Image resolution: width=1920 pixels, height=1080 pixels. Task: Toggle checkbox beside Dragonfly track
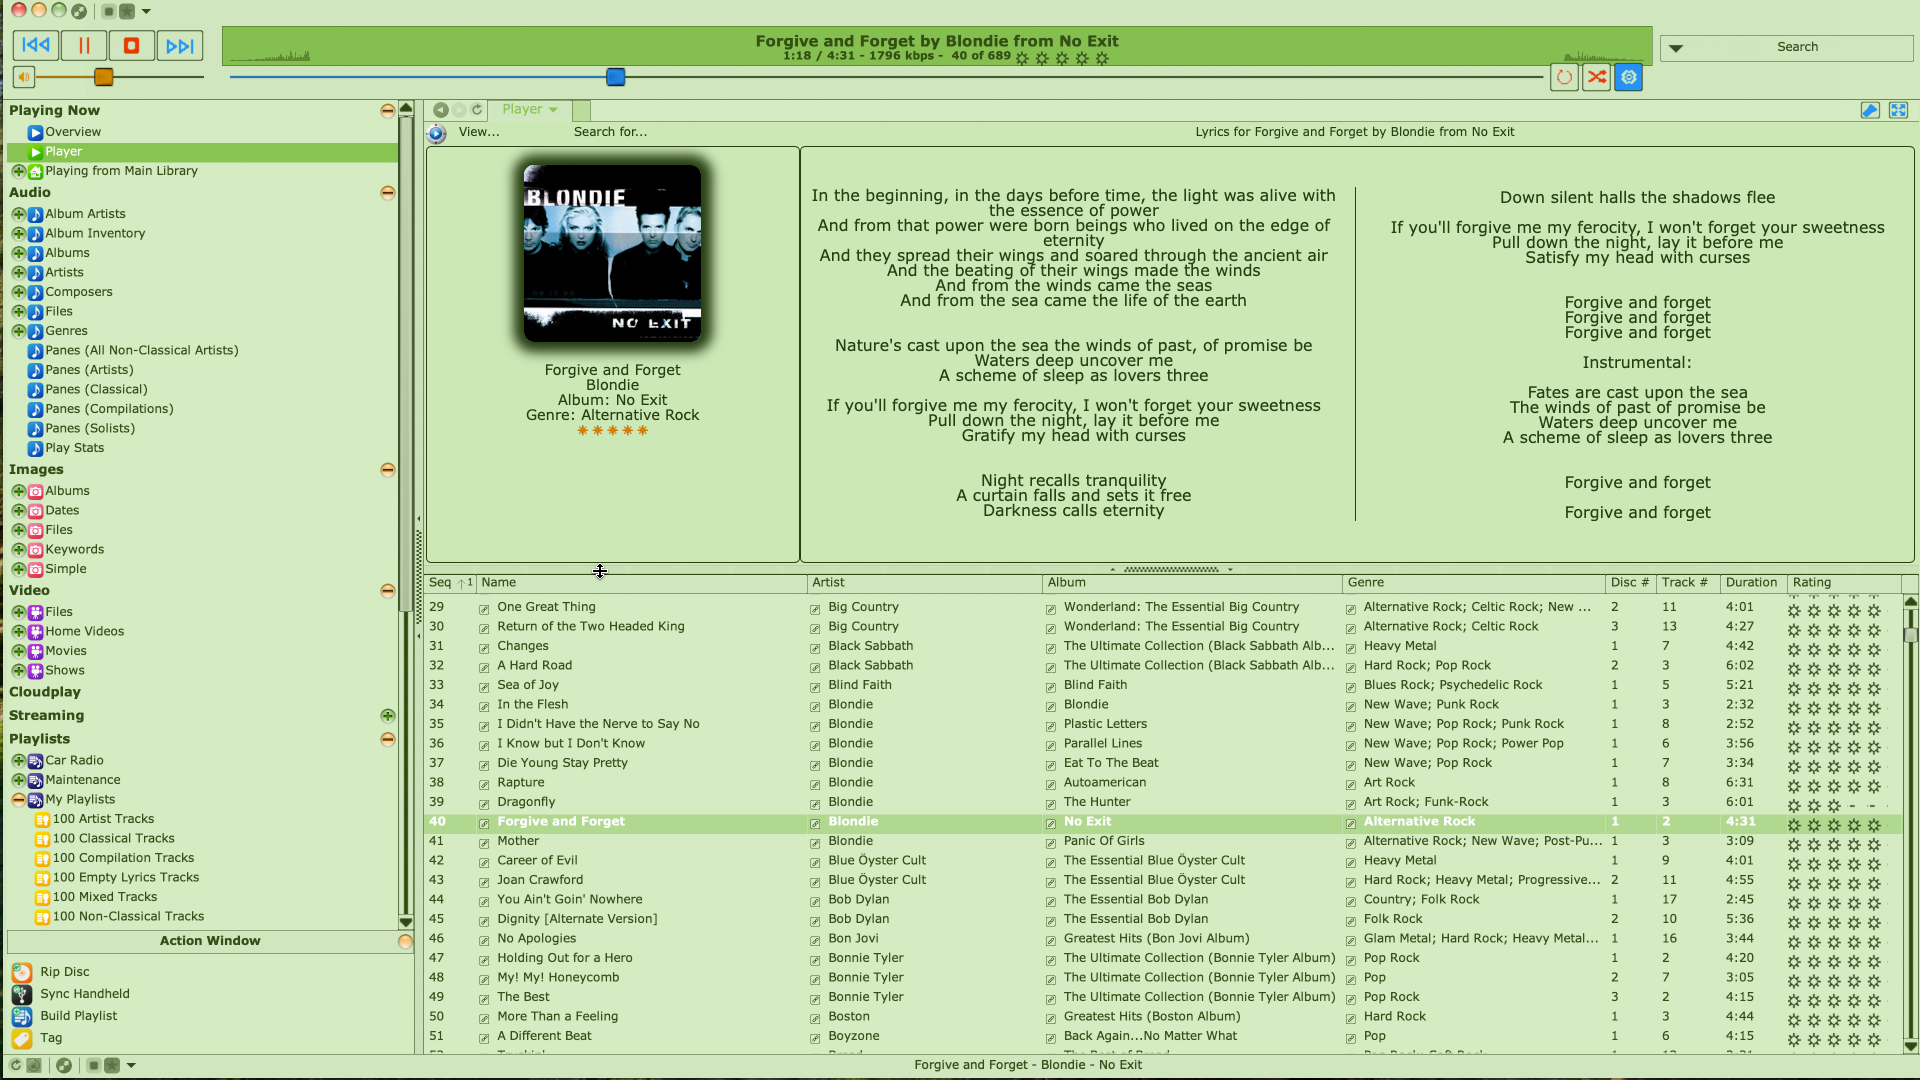pyautogui.click(x=484, y=803)
